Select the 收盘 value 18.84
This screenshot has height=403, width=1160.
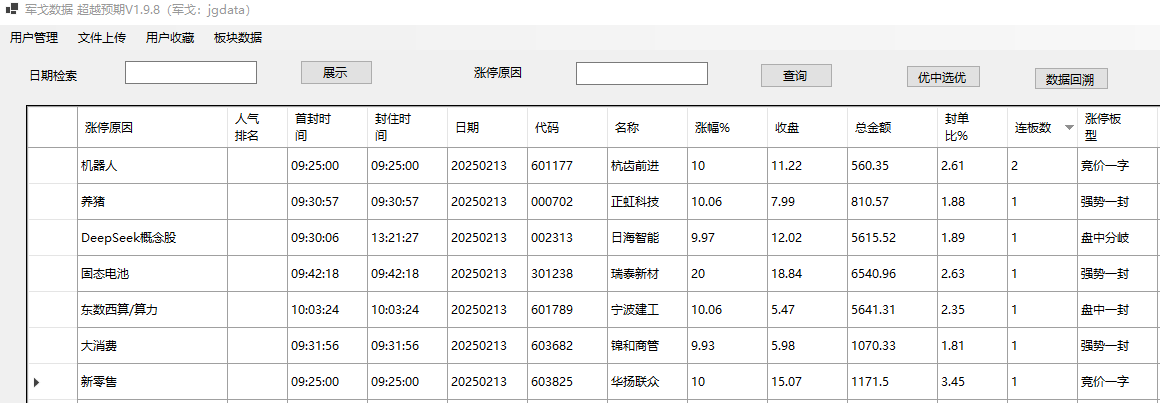coord(806,274)
